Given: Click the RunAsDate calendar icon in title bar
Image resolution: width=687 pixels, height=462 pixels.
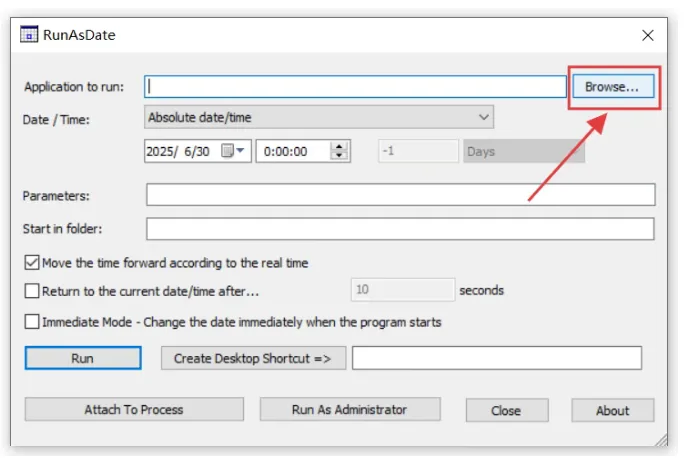Looking at the screenshot, I should 29,34.
